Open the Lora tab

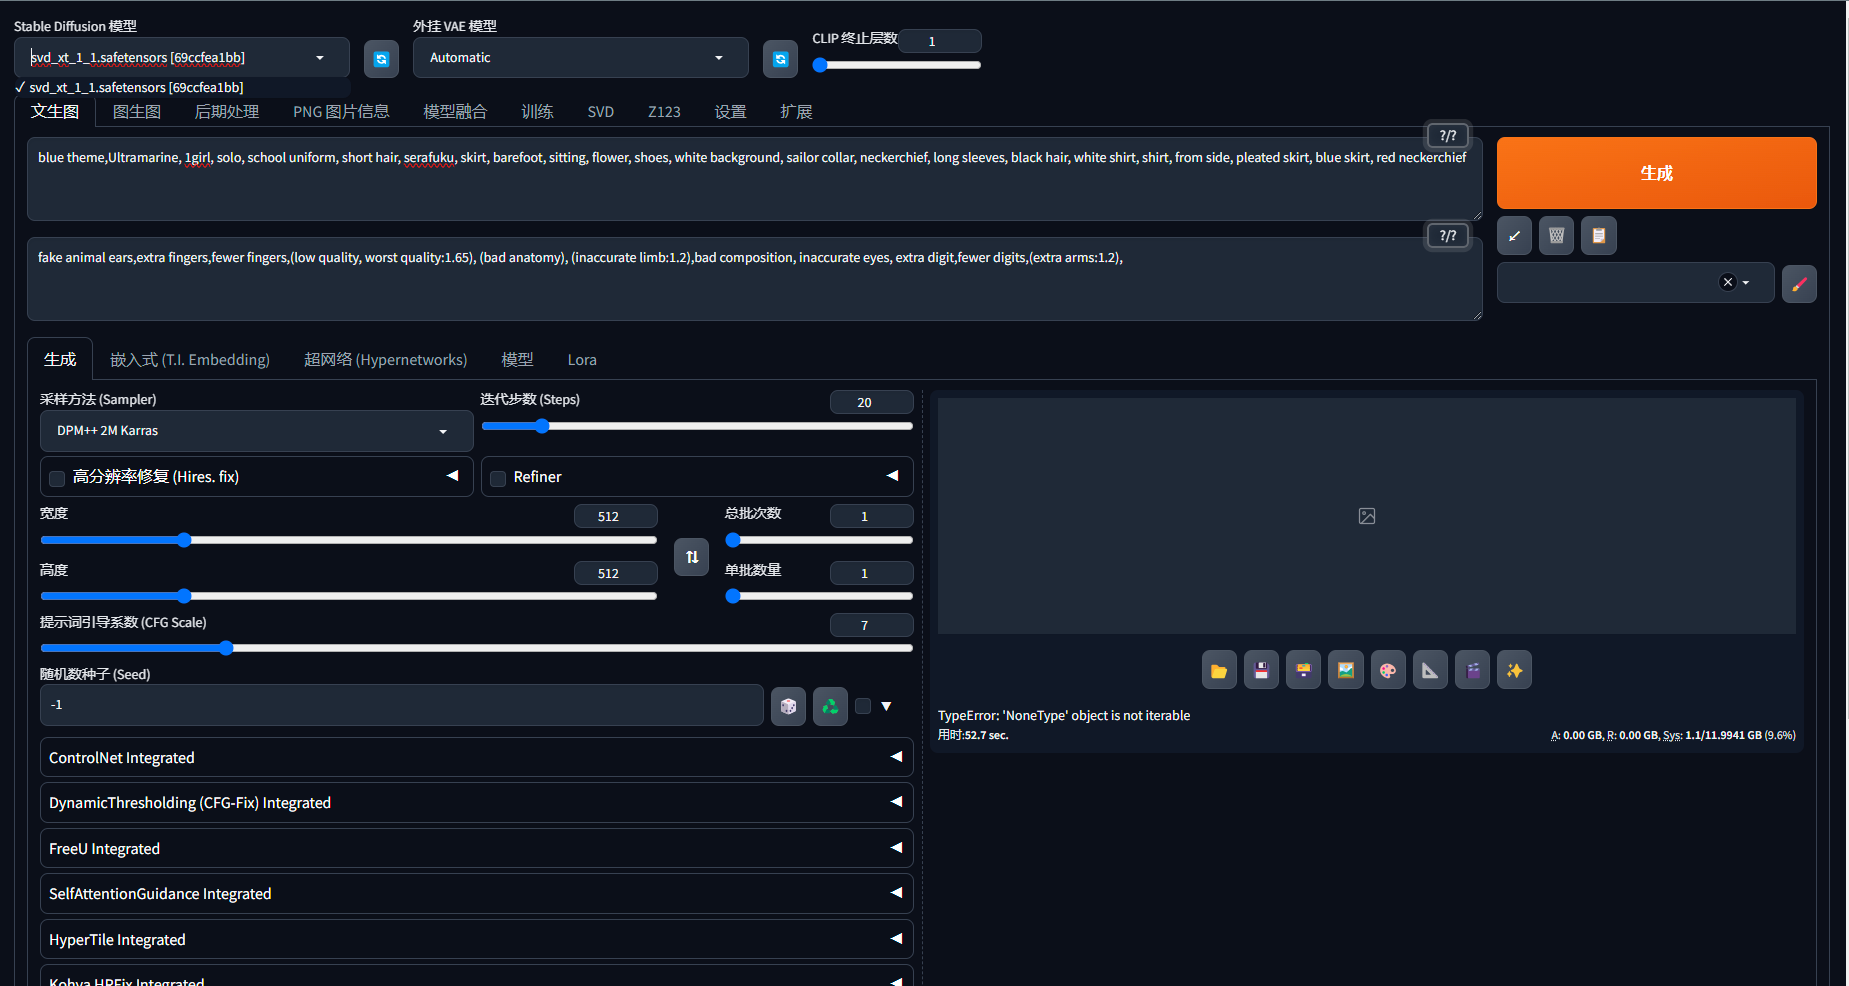tap(581, 360)
